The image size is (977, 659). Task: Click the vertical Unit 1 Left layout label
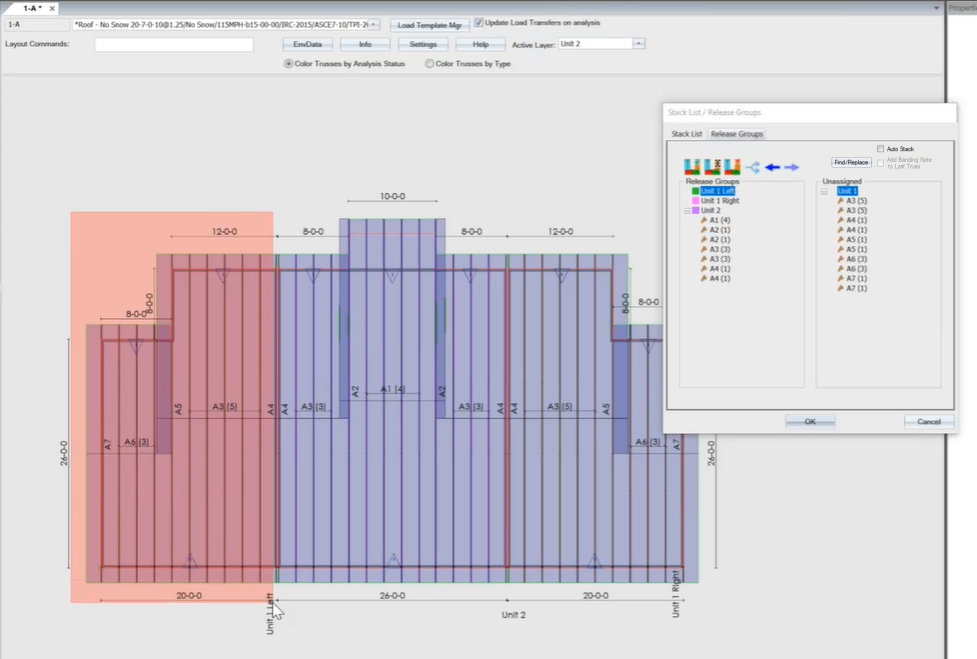270,614
